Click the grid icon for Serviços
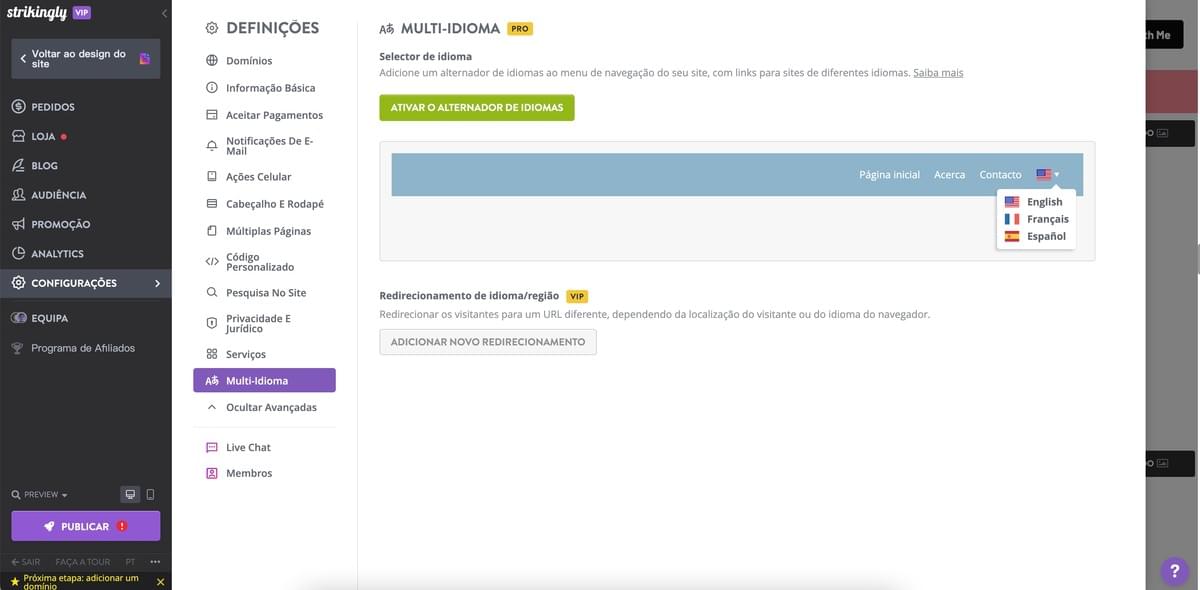The height and width of the screenshot is (590, 1200). click(x=211, y=355)
